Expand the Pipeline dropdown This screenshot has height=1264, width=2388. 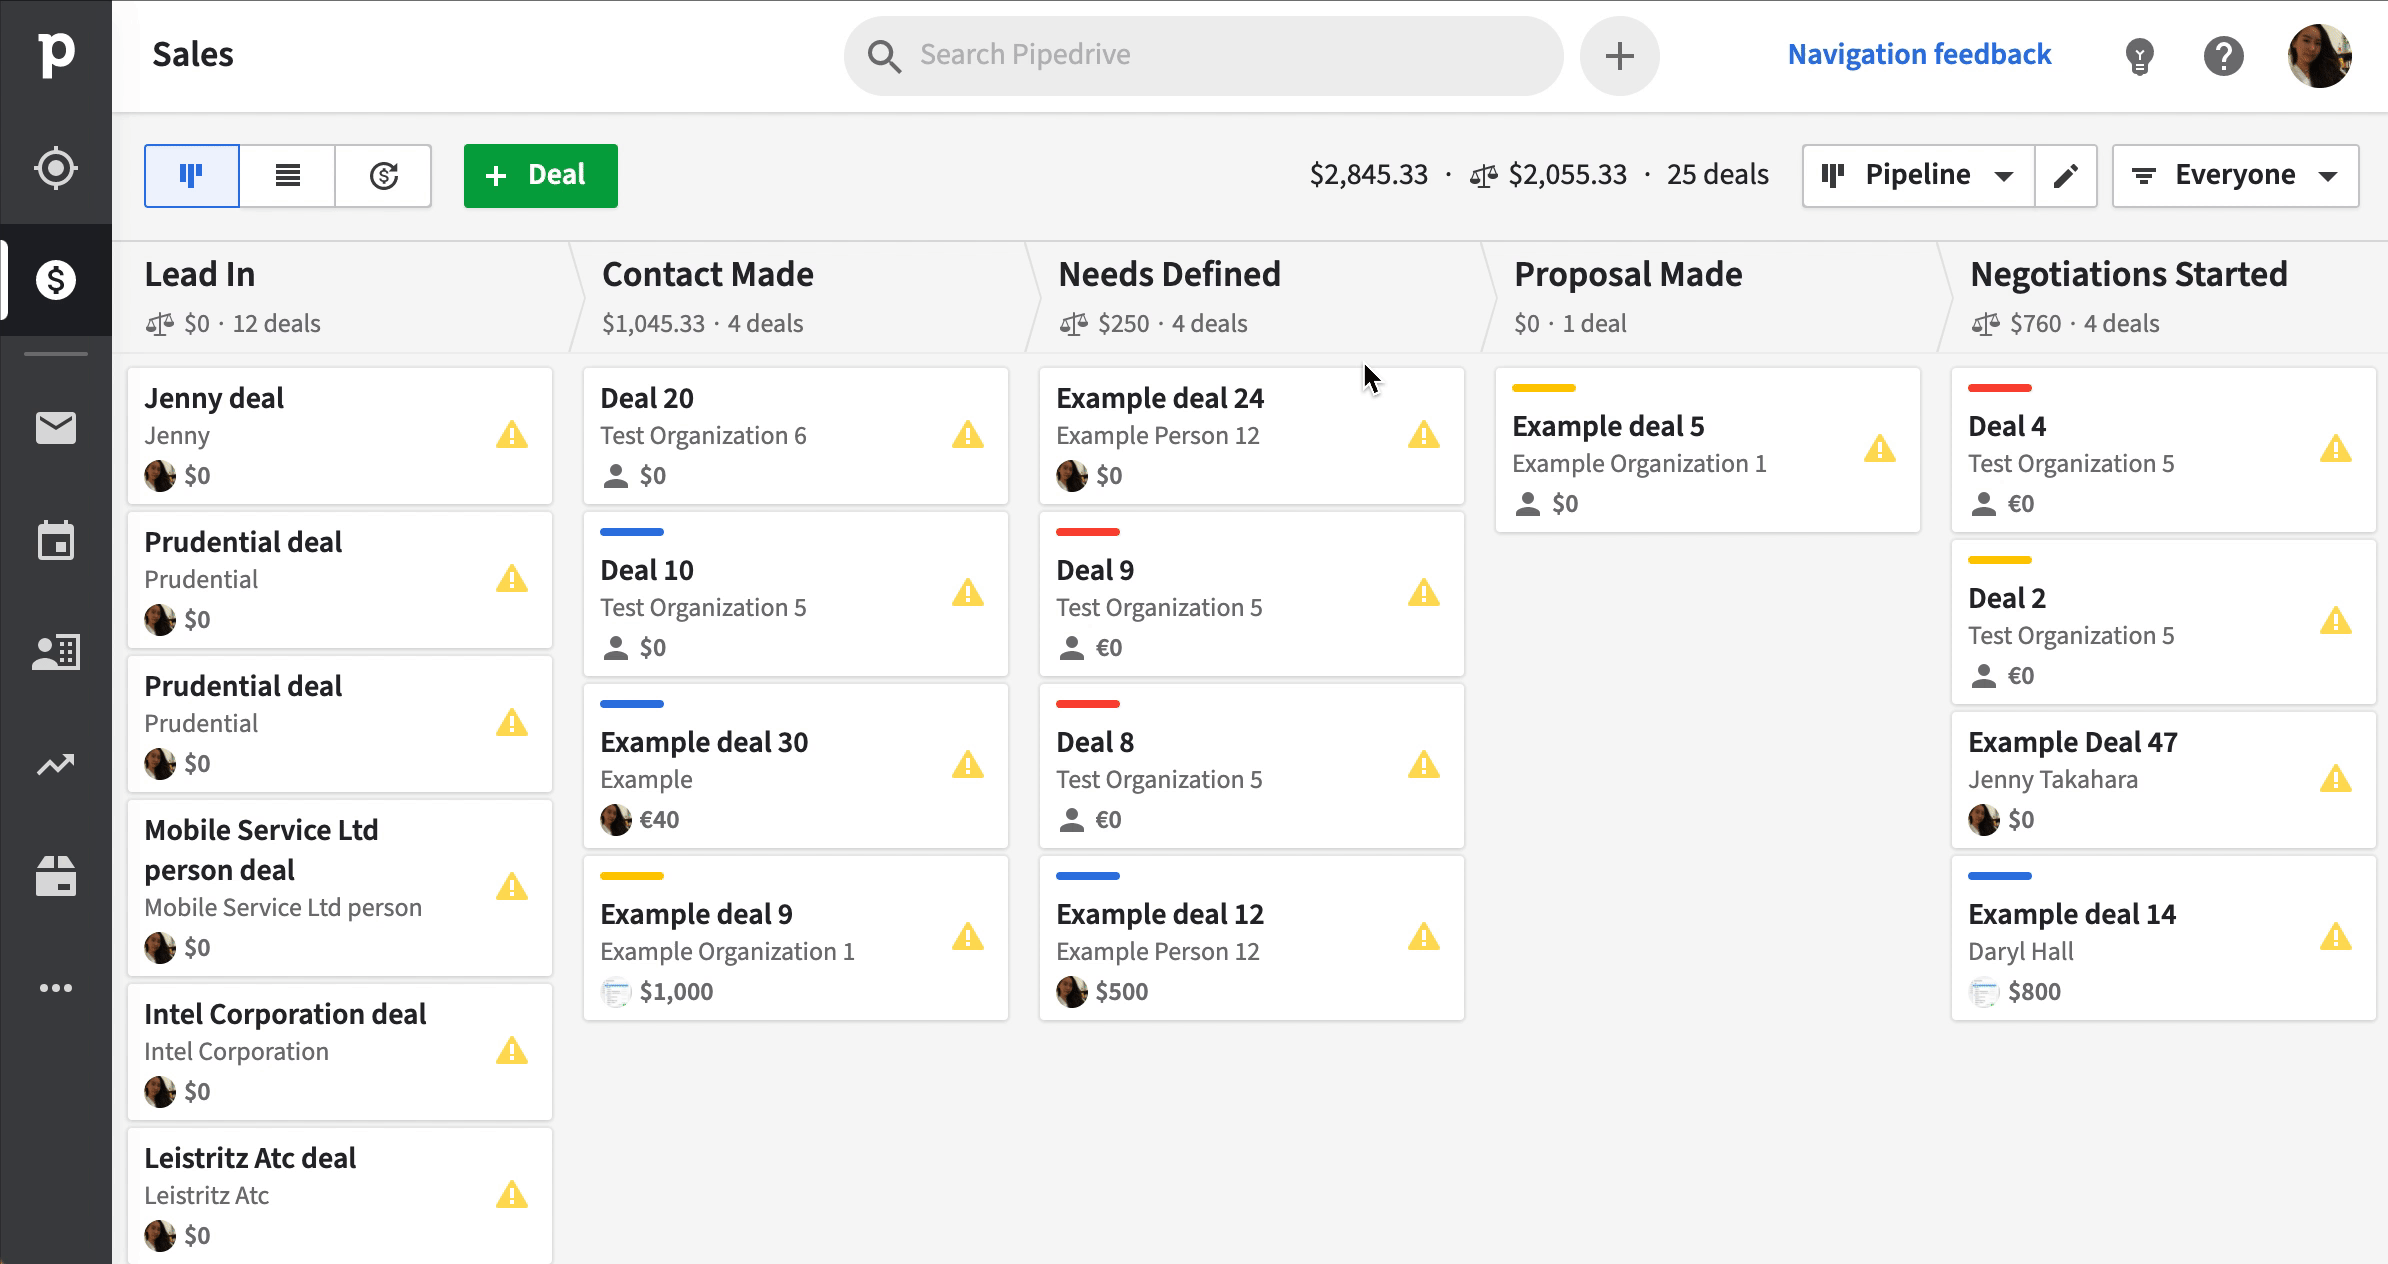pos(1918,176)
